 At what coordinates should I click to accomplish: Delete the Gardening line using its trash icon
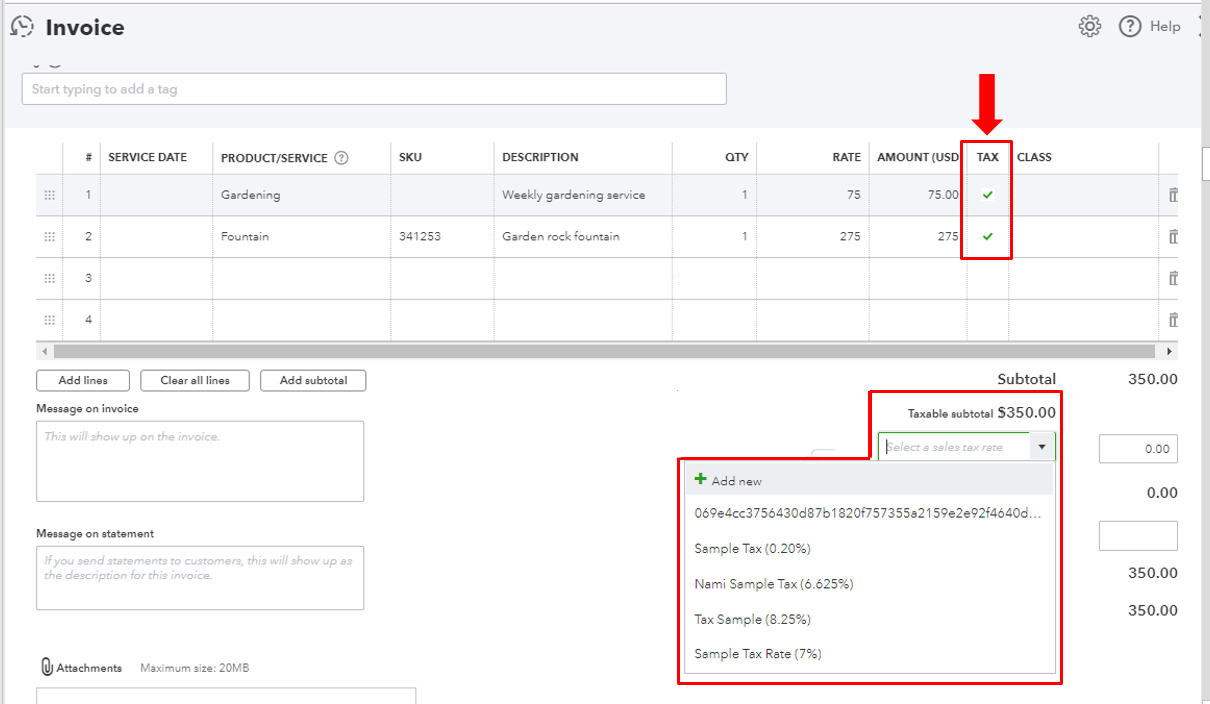point(1172,194)
